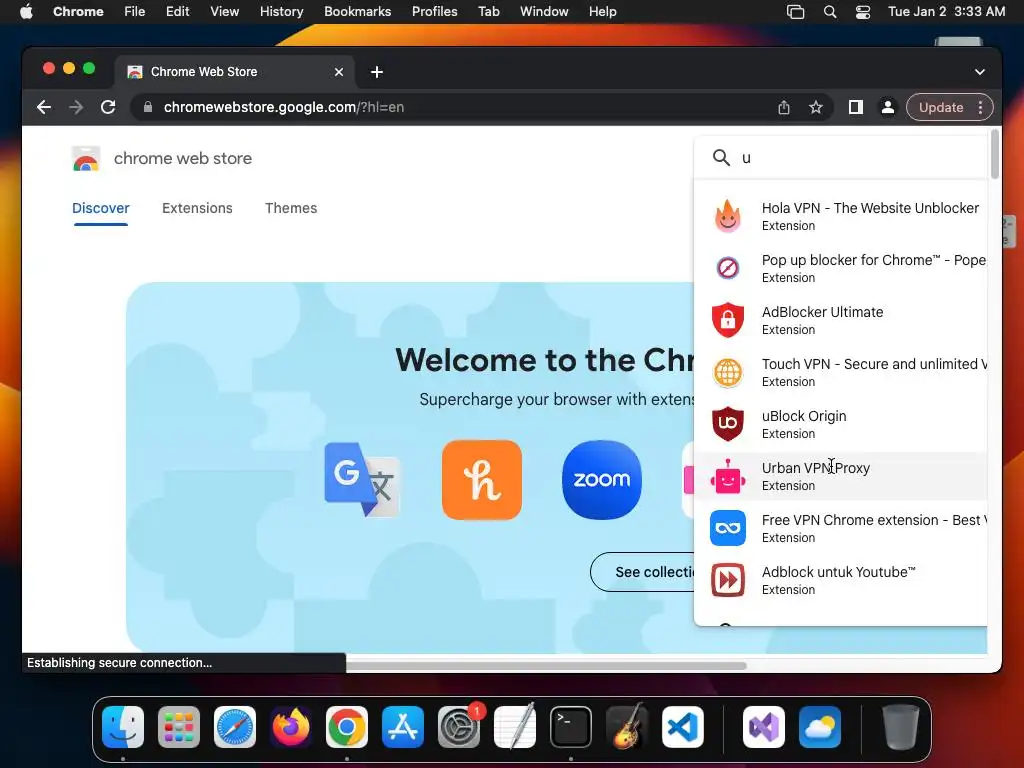Screen dimensions: 1024x768
Task: Open Visual Studio Code from Dock
Action: click(682, 726)
